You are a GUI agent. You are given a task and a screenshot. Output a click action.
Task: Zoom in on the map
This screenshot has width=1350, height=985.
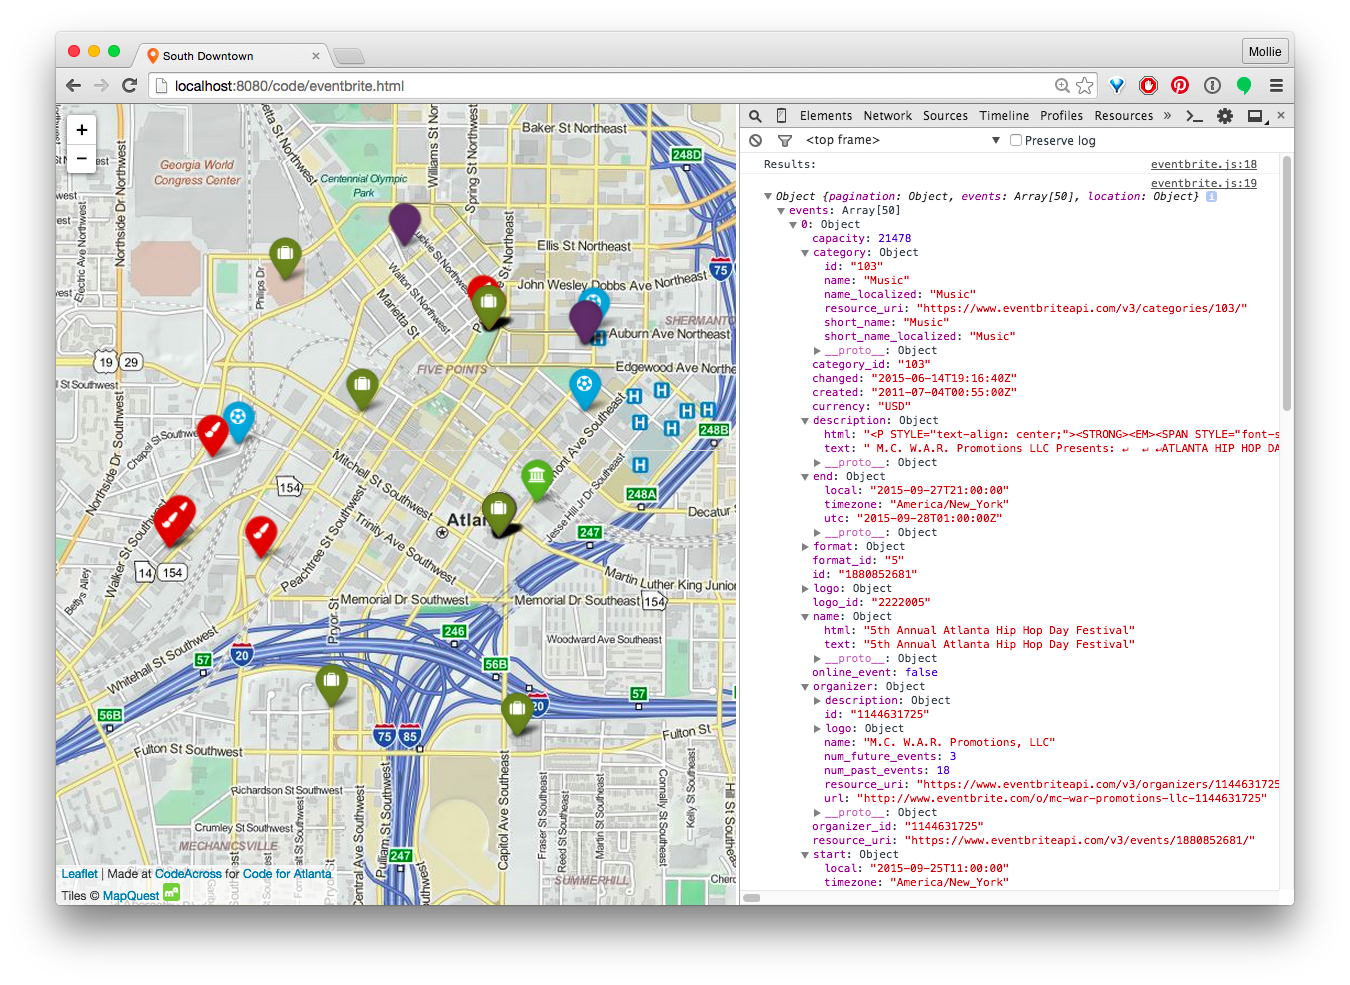[82, 130]
